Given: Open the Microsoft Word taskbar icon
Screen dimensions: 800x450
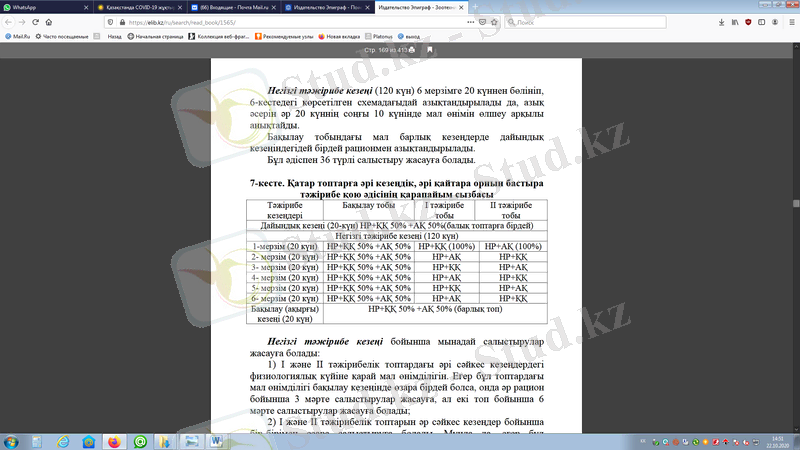Looking at the screenshot, I should 216,442.
